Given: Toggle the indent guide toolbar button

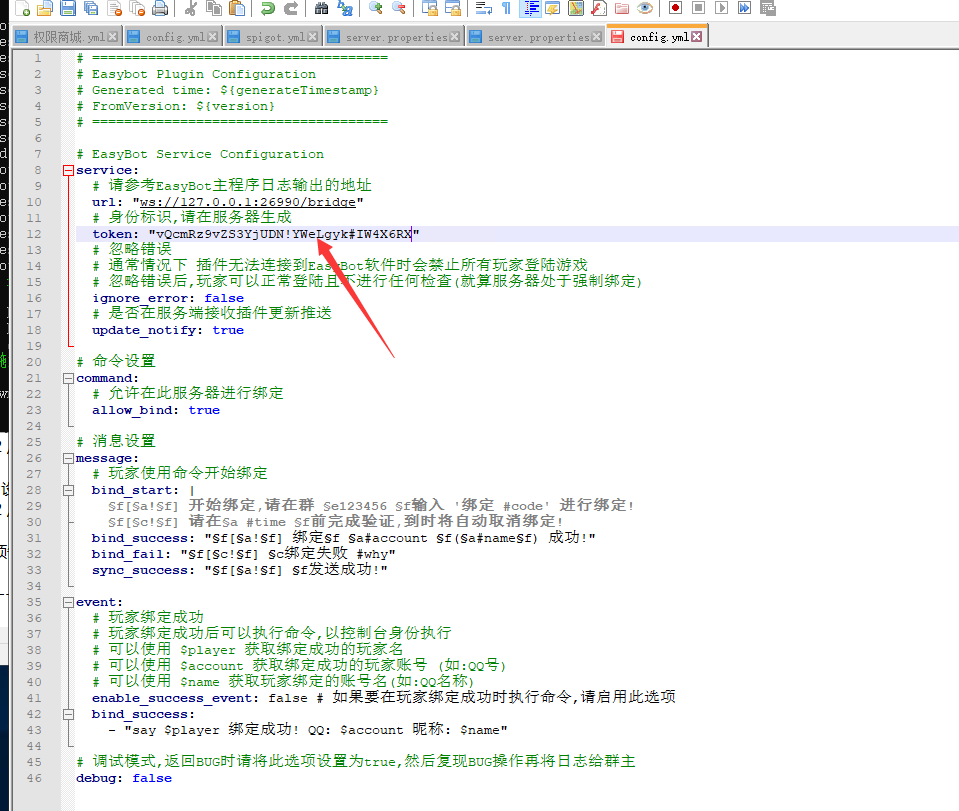Looking at the screenshot, I should click(530, 9).
